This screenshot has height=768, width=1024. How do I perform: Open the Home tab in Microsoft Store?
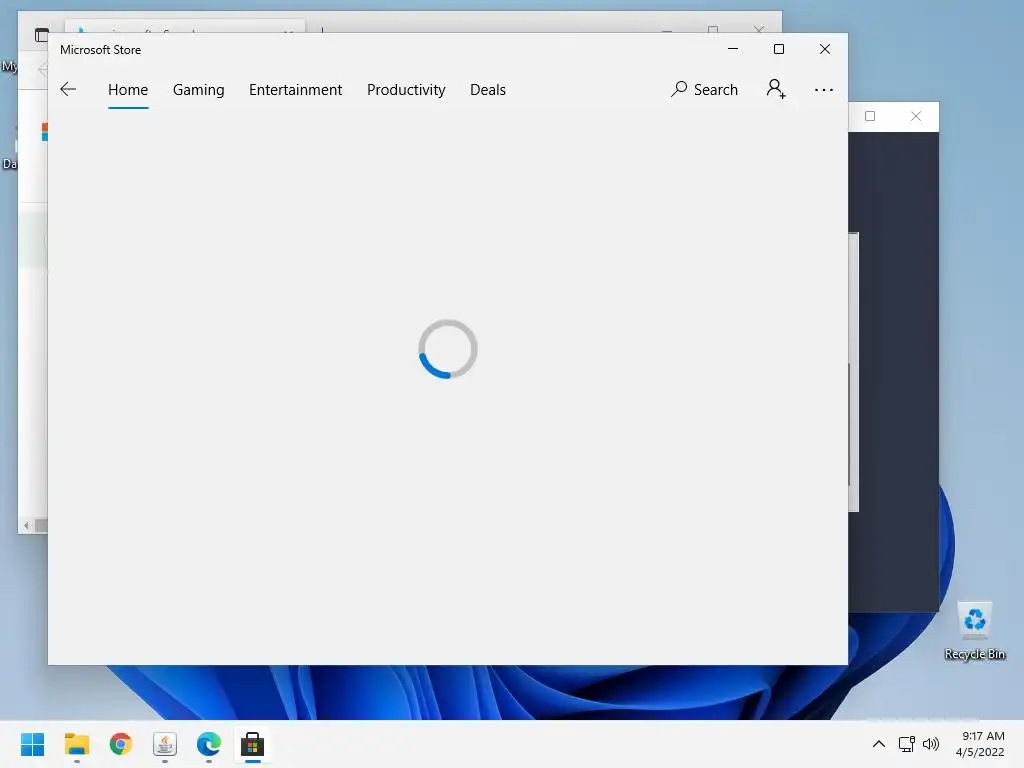tap(128, 89)
